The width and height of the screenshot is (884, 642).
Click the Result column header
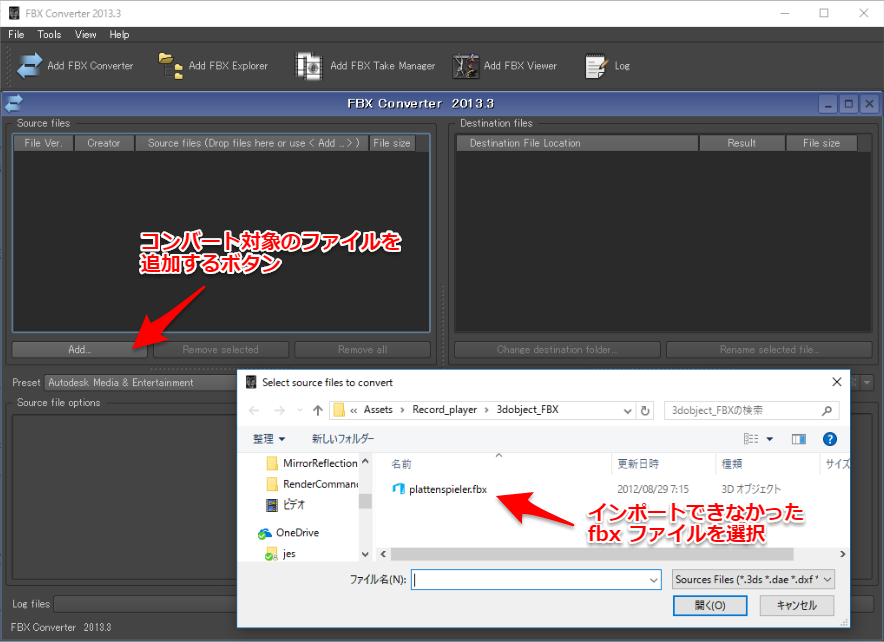742,143
